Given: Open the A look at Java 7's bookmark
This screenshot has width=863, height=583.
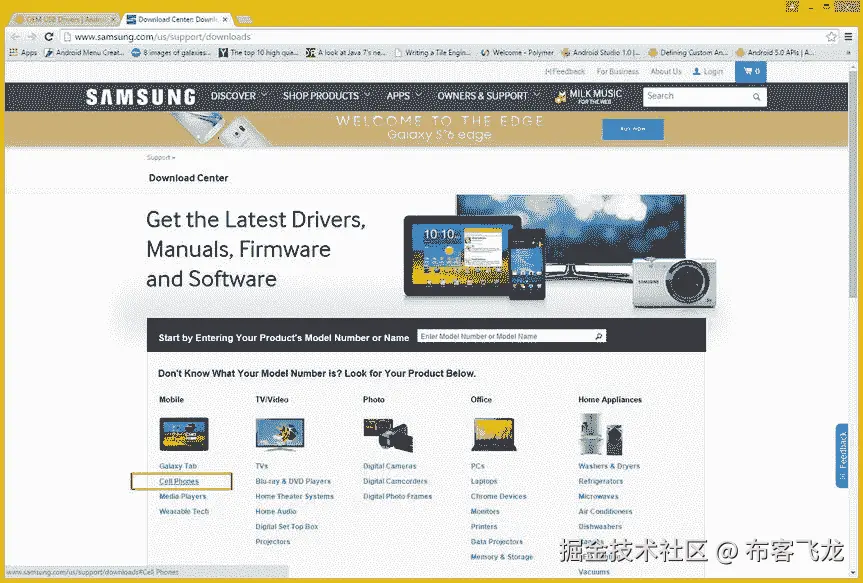Looking at the screenshot, I should 346,52.
